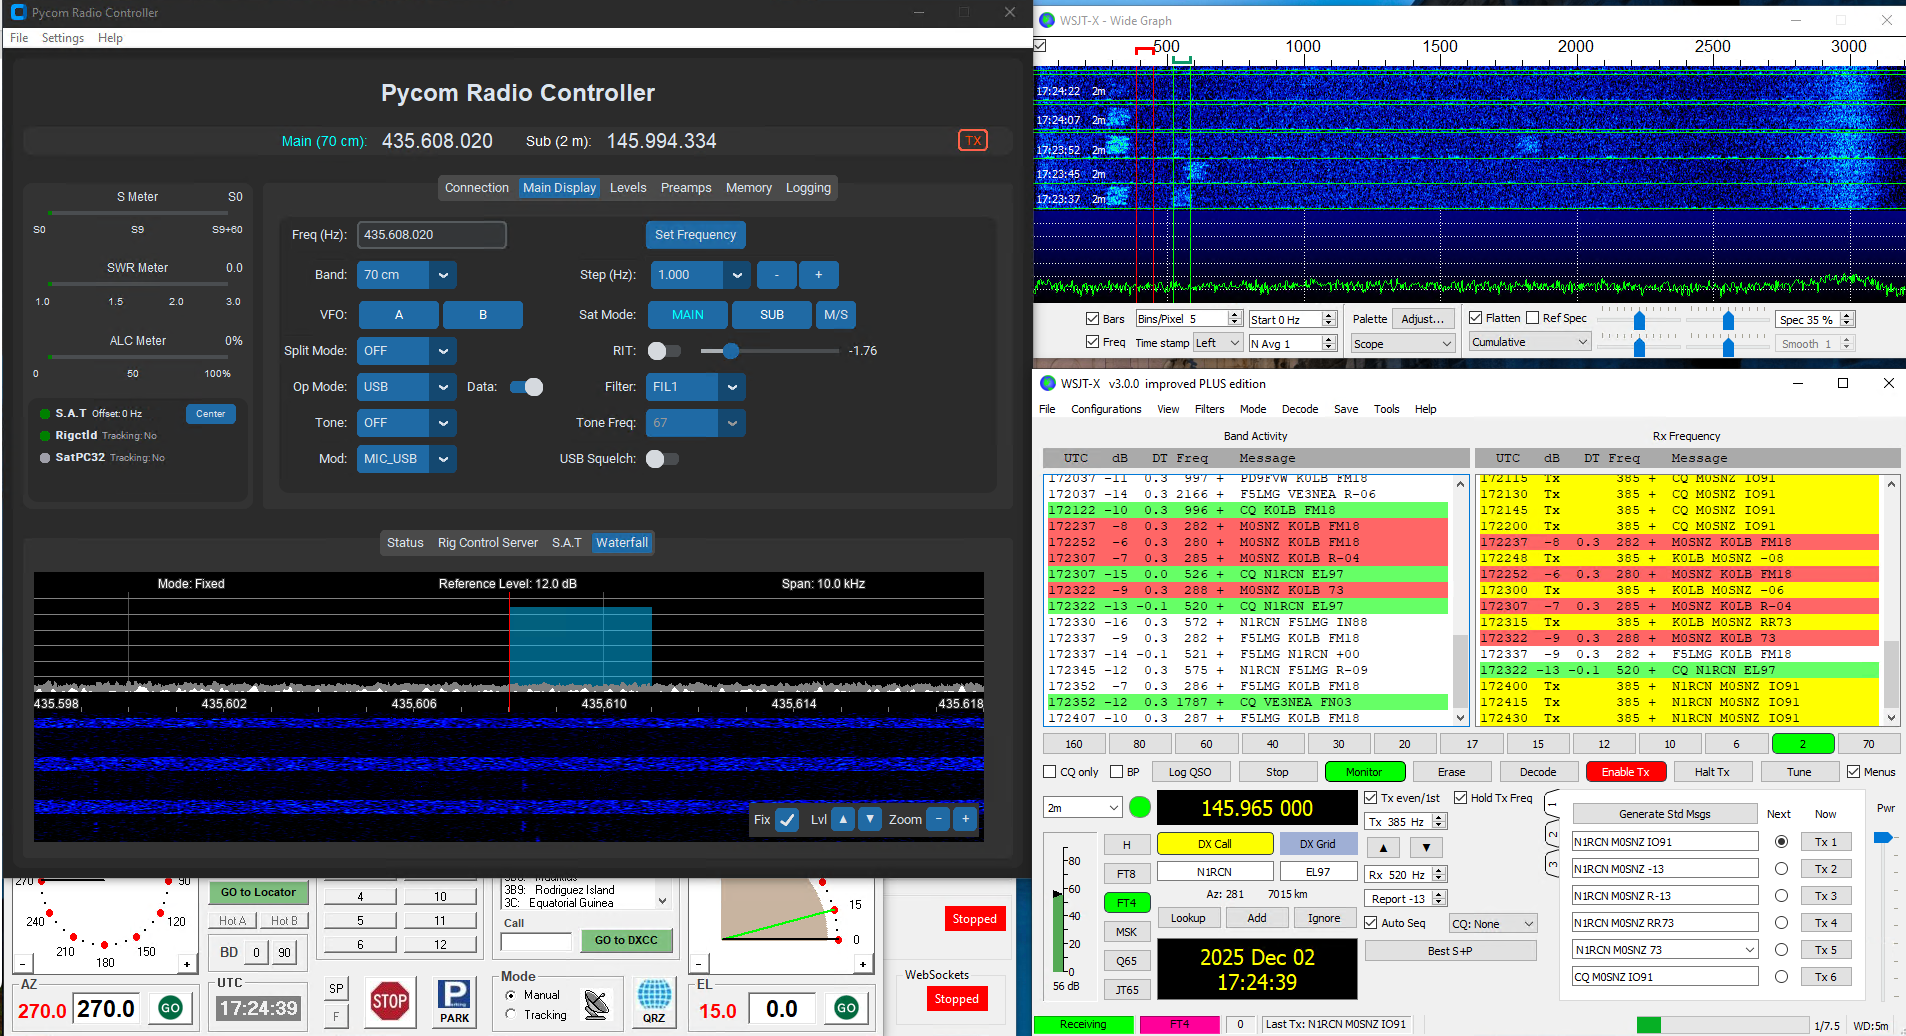Screen dimensions: 1906x1036
Task: Toggle the Data switch in Pycom Radio Controller
Action: tap(527, 387)
